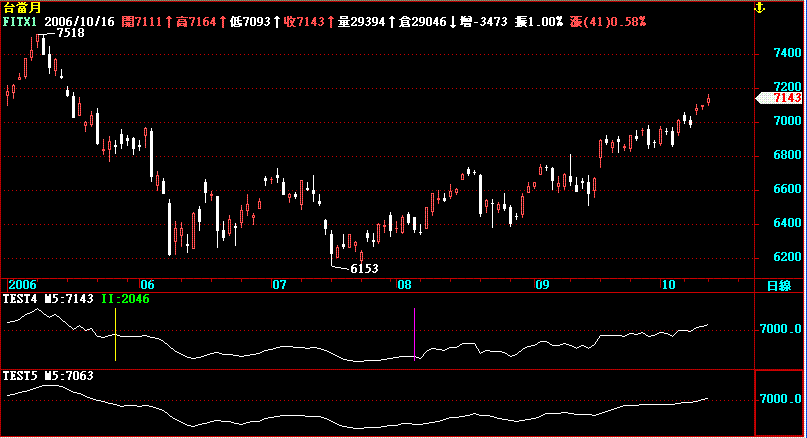The image size is (807, 438).
Task: Click the 2006/10/16 date in header
Action: (x=79, y=20)
